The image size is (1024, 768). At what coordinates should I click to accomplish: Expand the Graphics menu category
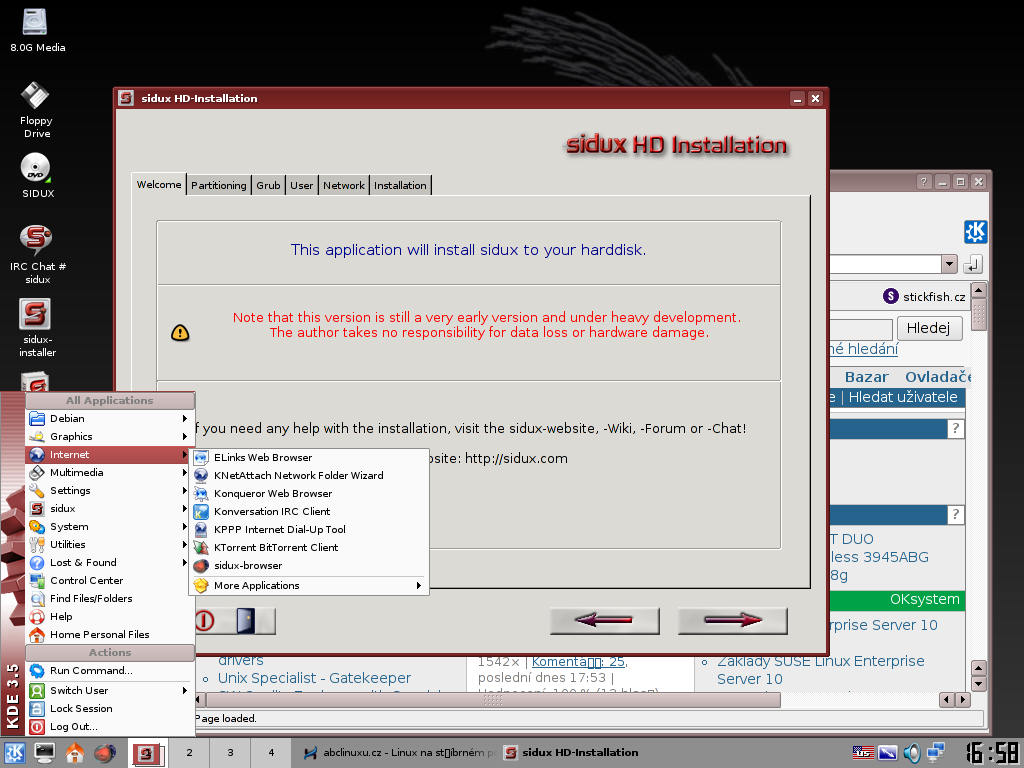click(x=109, y=436)
